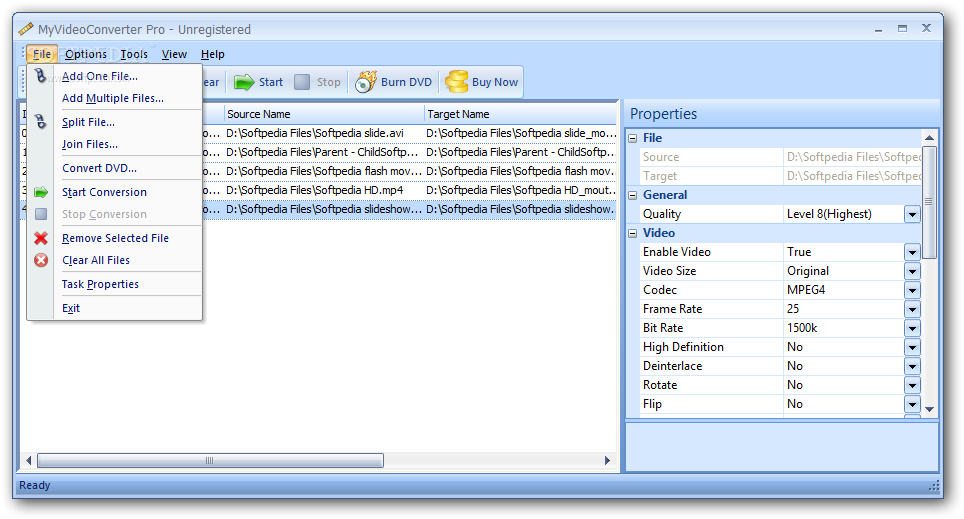This screenshot has width=964, height=519.
Task: Open the Codec dropdown arrow
Action: pyautogui.click(x=912, y=291)
